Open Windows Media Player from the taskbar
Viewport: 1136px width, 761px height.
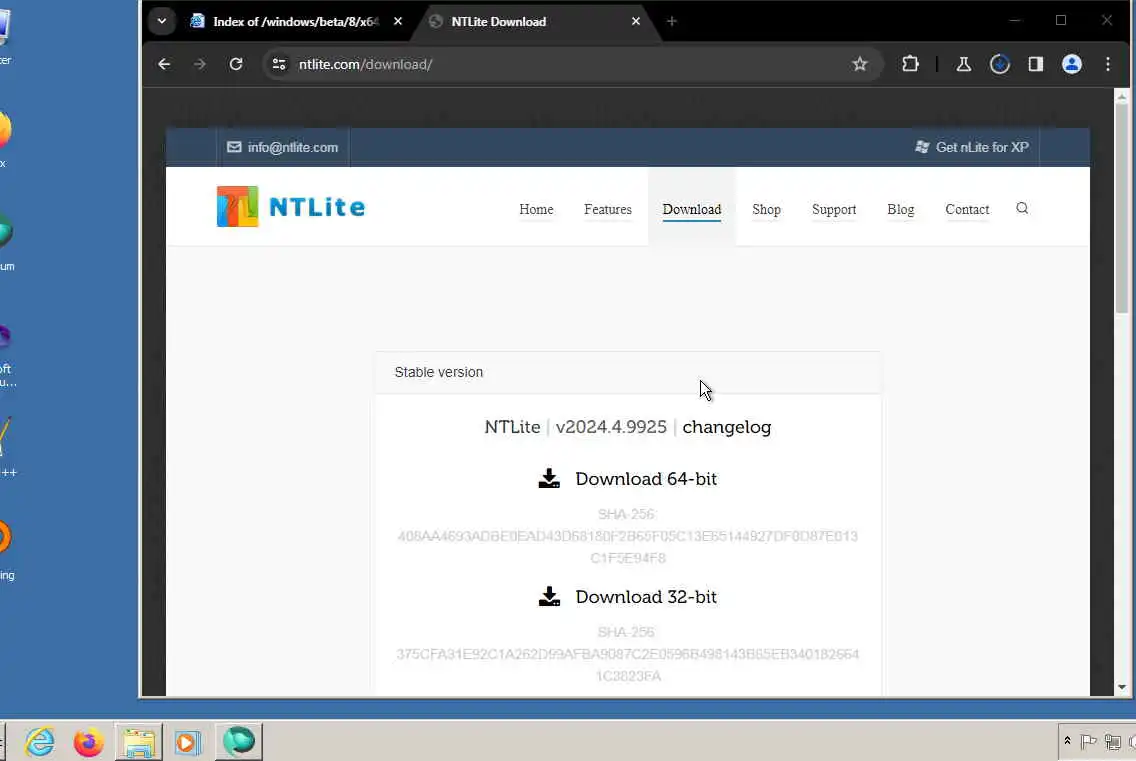point(188,741)
